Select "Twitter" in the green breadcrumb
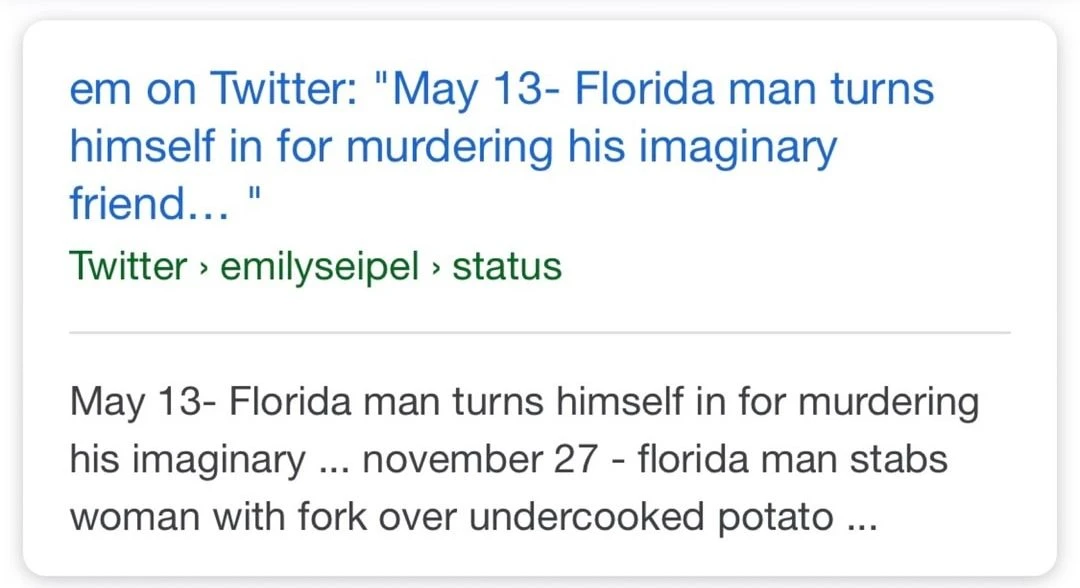The image size is (1080, 588). pyautogui.click(x=128, y=267)
